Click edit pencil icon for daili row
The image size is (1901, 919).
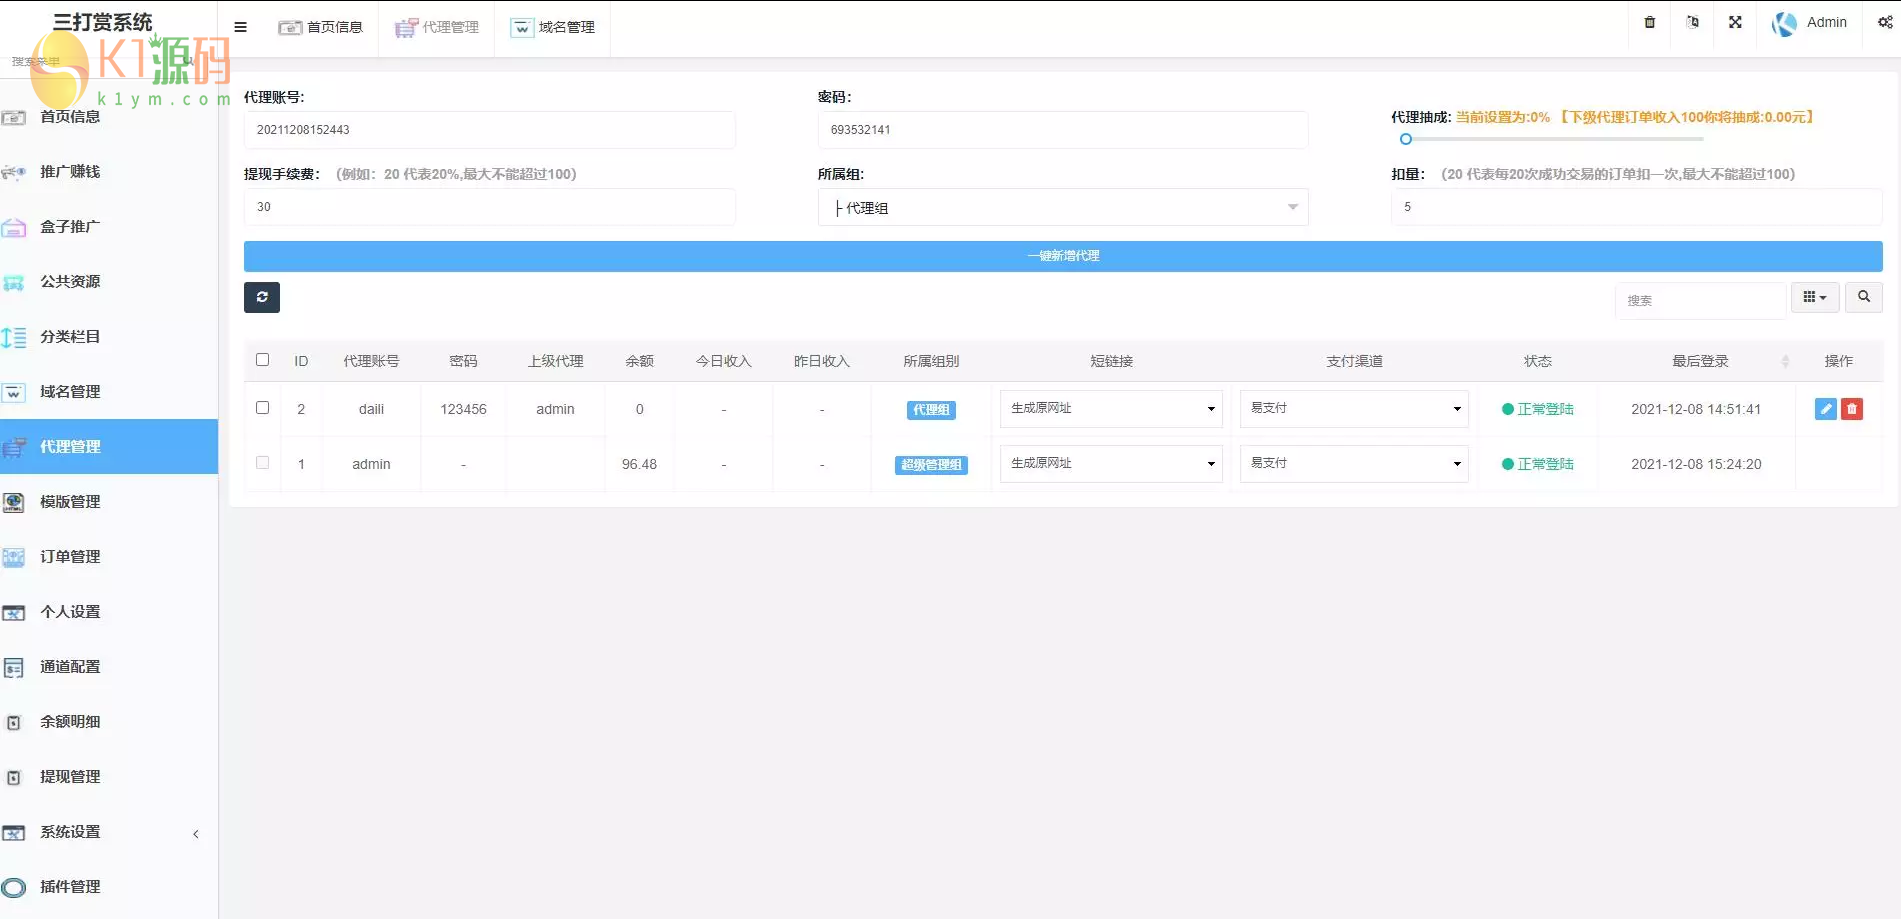point(1825,408)
